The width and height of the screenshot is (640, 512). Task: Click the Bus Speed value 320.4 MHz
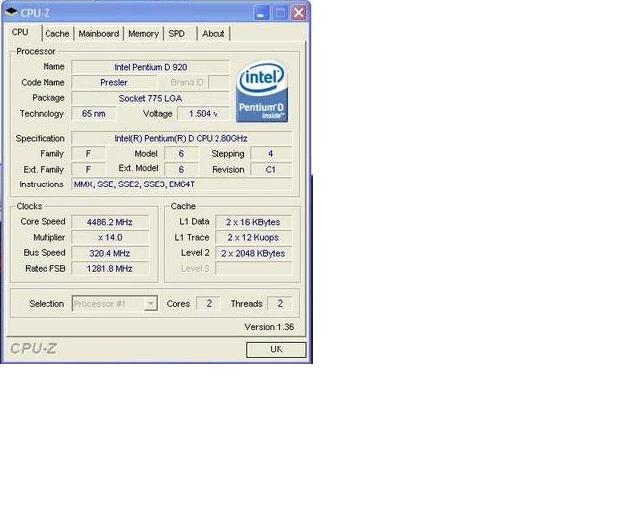click(x=110, y=253)
